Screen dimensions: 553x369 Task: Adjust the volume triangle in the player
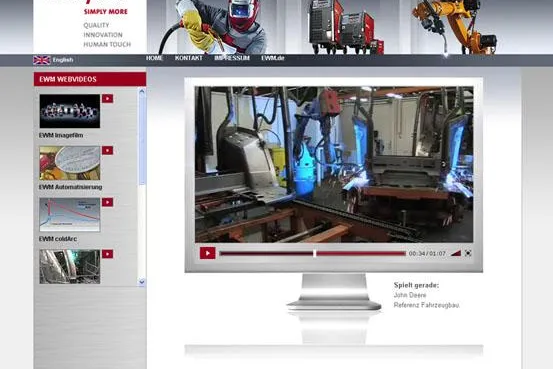pos(456,253)
